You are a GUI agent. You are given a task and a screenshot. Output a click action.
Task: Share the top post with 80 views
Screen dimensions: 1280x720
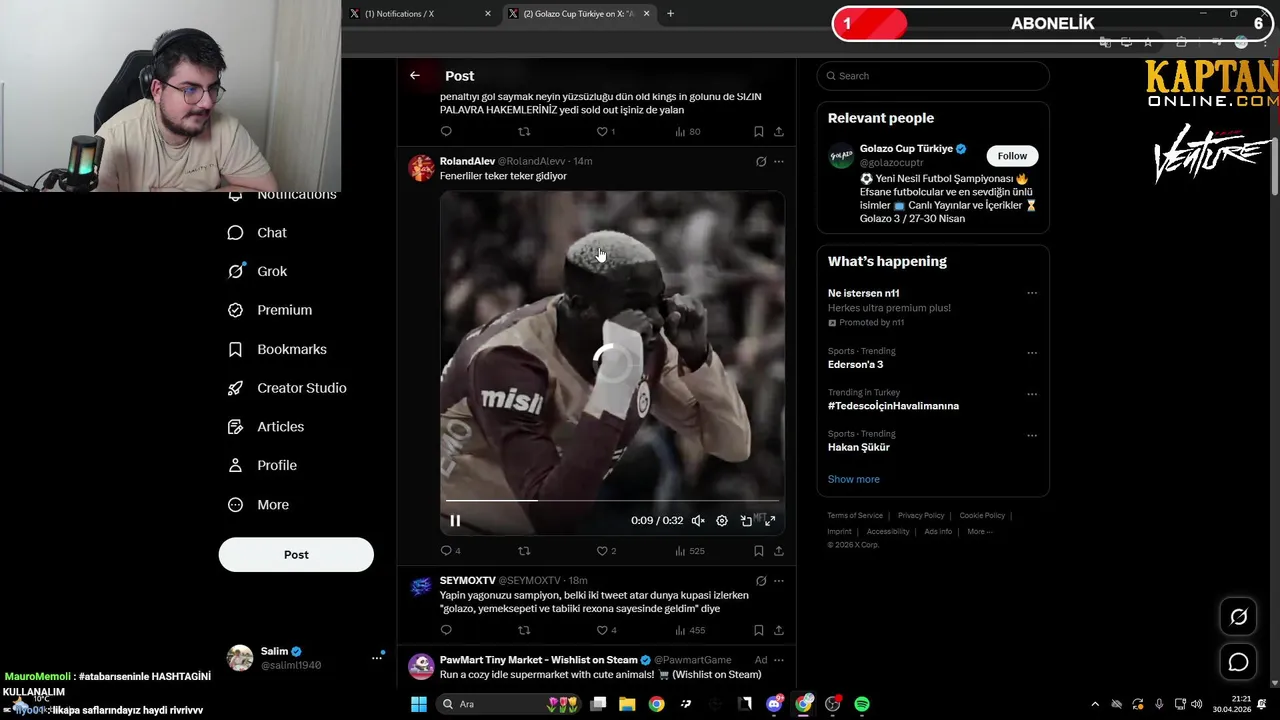click(779, 131)
